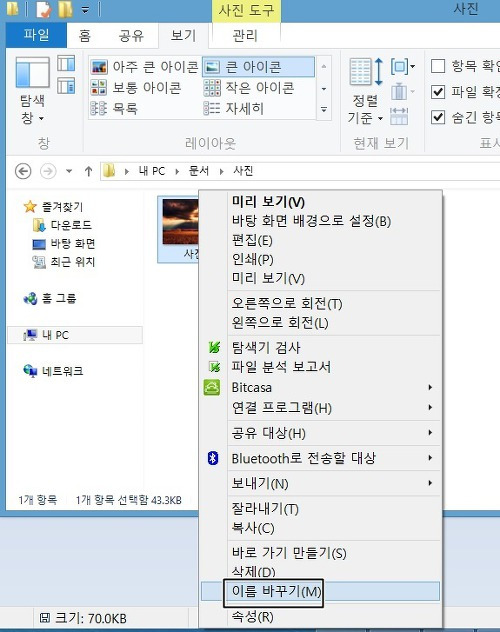Expand the layout gallery more arrow
Screen dimensions: 500x632
(x=324, y=109)
